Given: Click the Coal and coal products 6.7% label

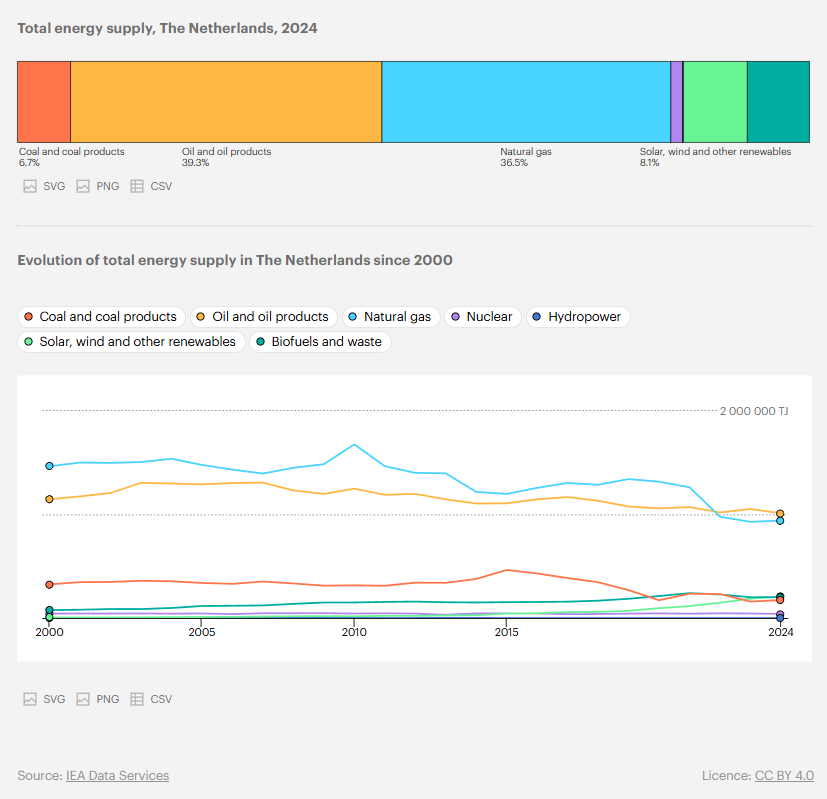Looking at the screenshot, I should click(72, 157).
